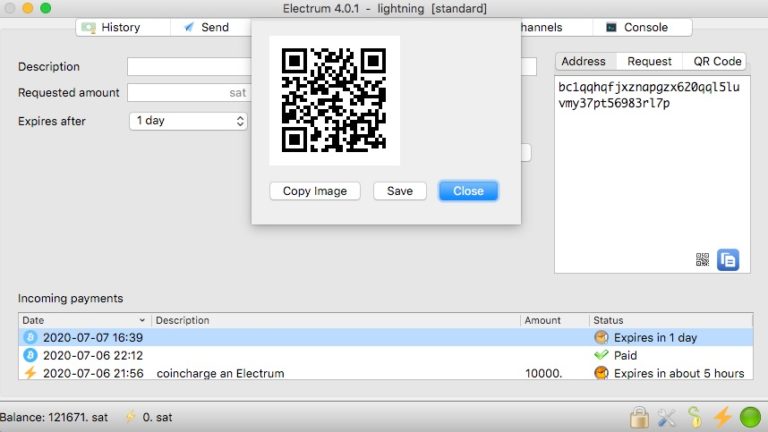Screen dimensions: 768x432
Task: Click the Copy Image button
Action: pos(315,191)
